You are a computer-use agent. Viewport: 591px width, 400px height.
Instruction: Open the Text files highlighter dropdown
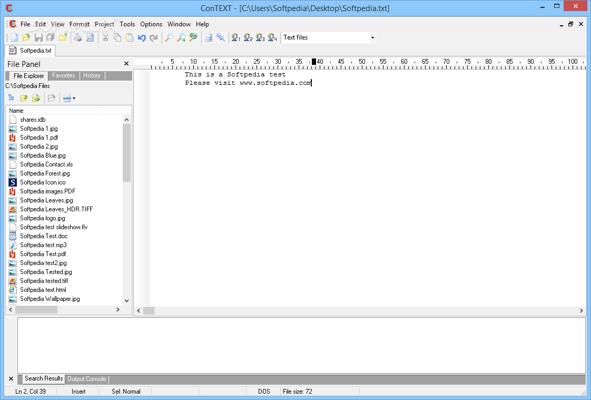click(372, 37)
